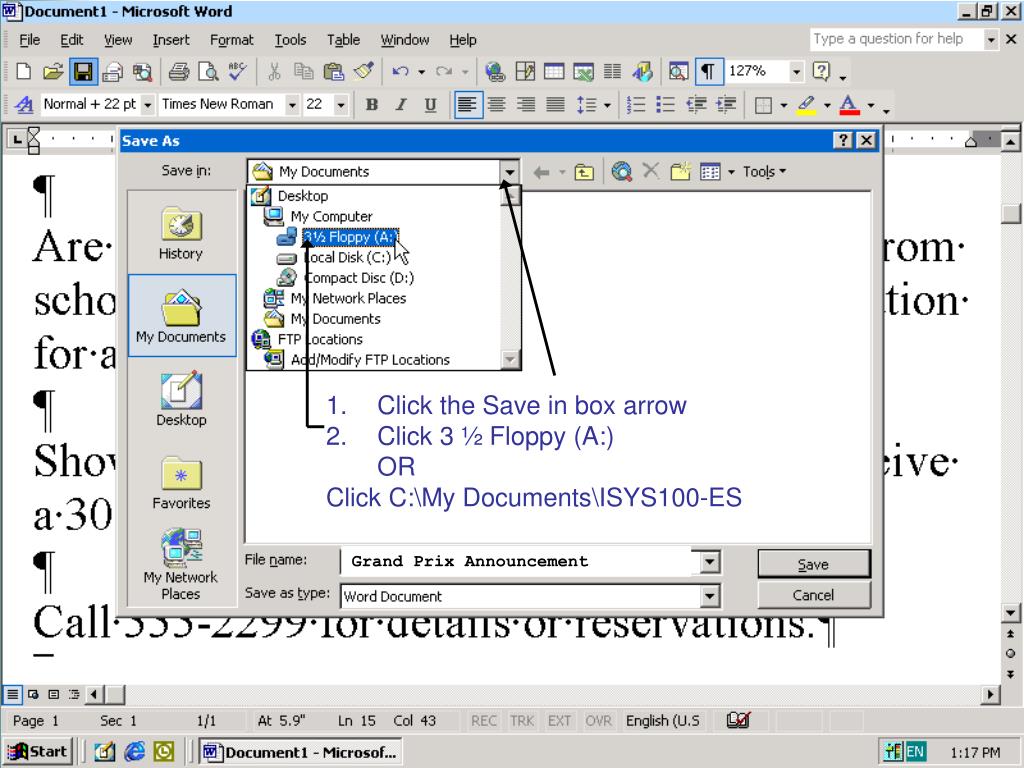Select Compact Disc (D:) in the list
This screenshot has height=768, width=1024.
pyautogui.click(x=344, y=278)
